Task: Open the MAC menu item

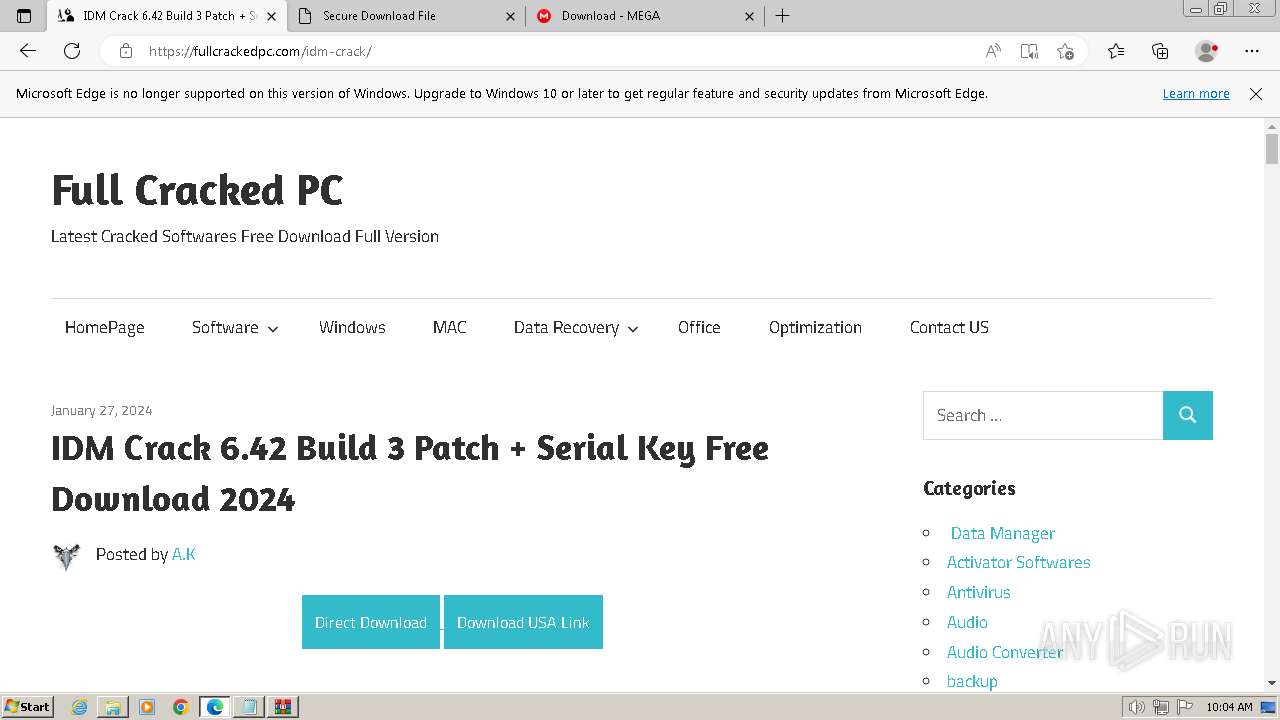Action: pyautogui.click(x=450, y=327)
